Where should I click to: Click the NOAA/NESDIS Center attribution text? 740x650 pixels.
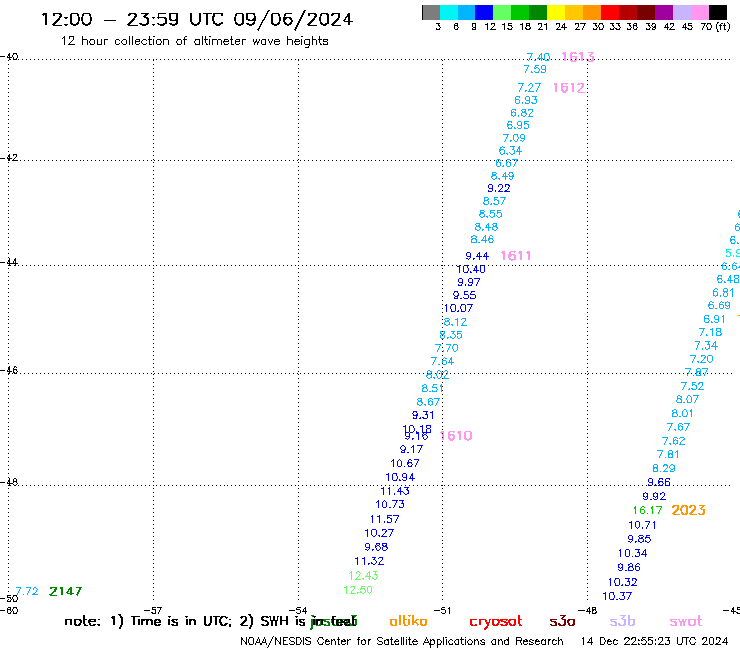tap(402, 642)
